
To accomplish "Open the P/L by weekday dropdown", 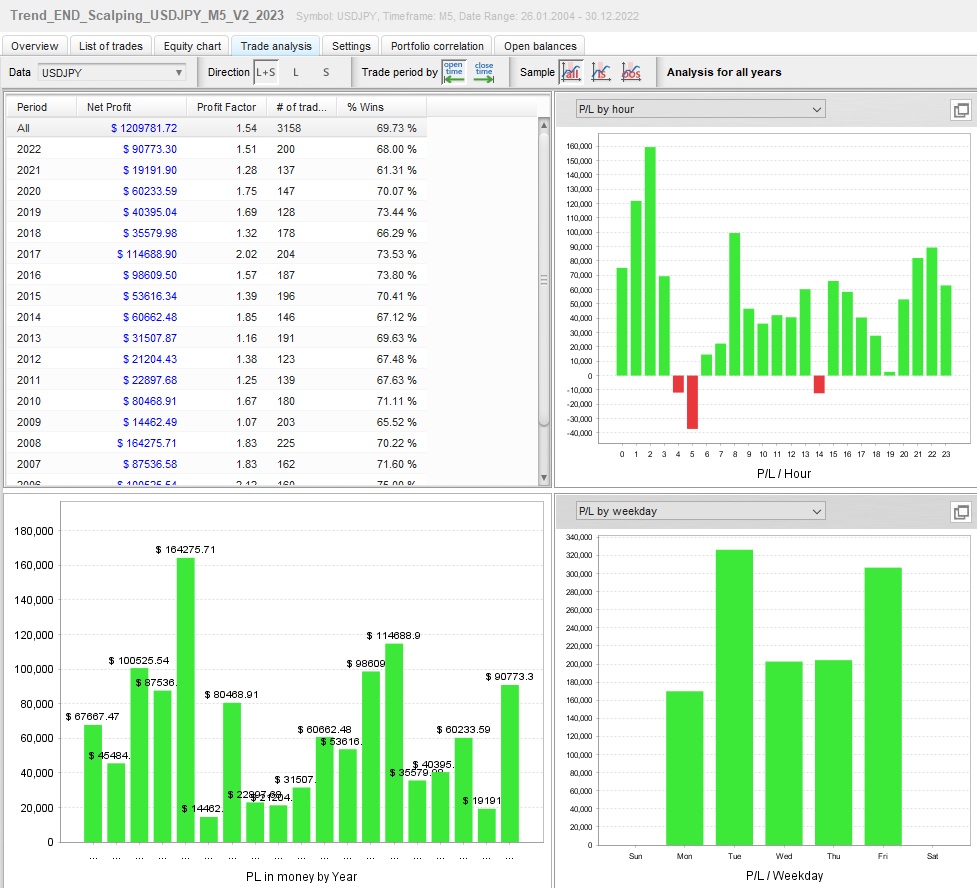I will (700, 511).
